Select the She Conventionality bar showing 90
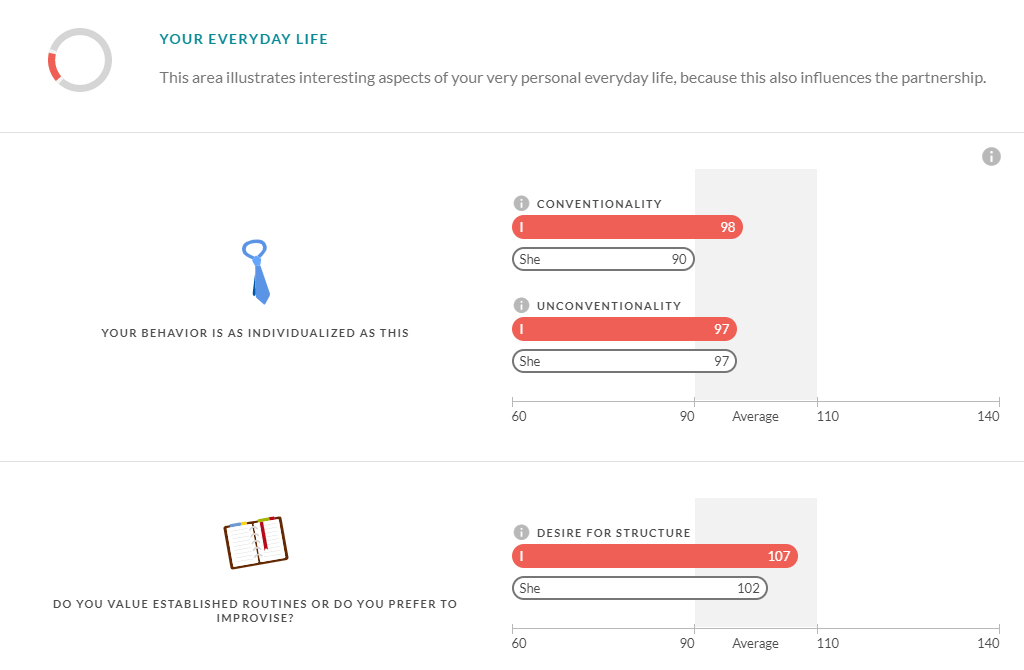This screenshot has width=1024, height=670. pyautogui.click(x=603, y=259)
